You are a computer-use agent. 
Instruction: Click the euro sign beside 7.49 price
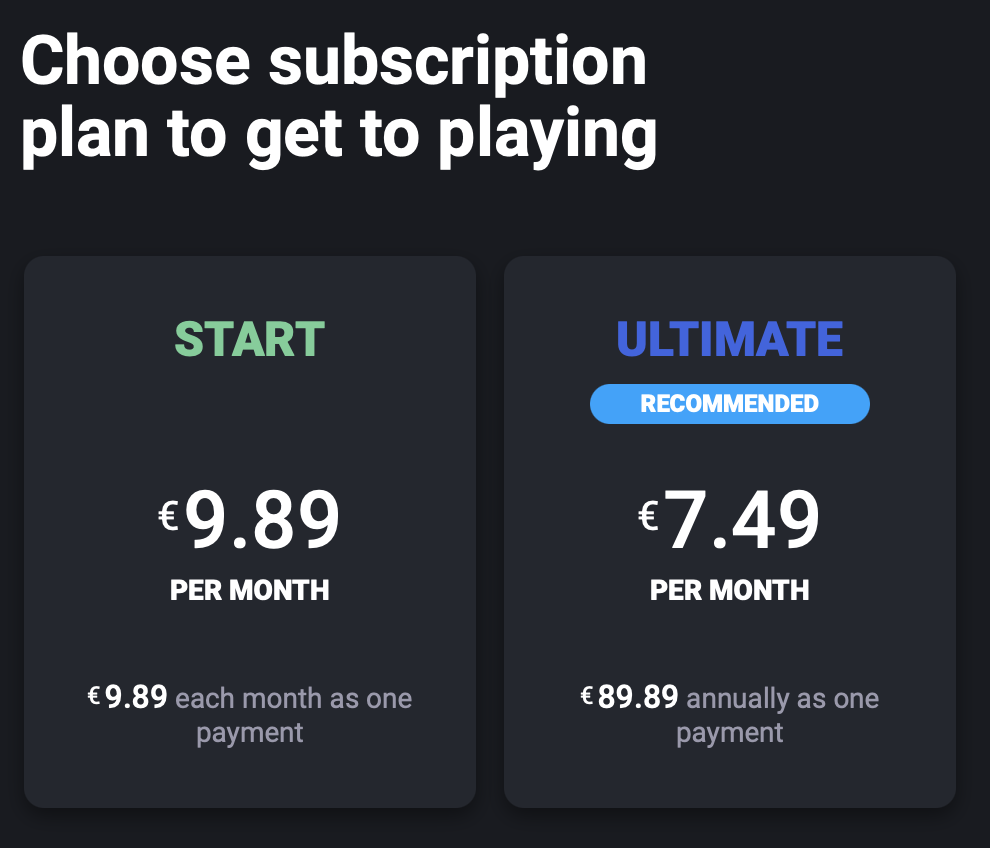pos(649,516)
